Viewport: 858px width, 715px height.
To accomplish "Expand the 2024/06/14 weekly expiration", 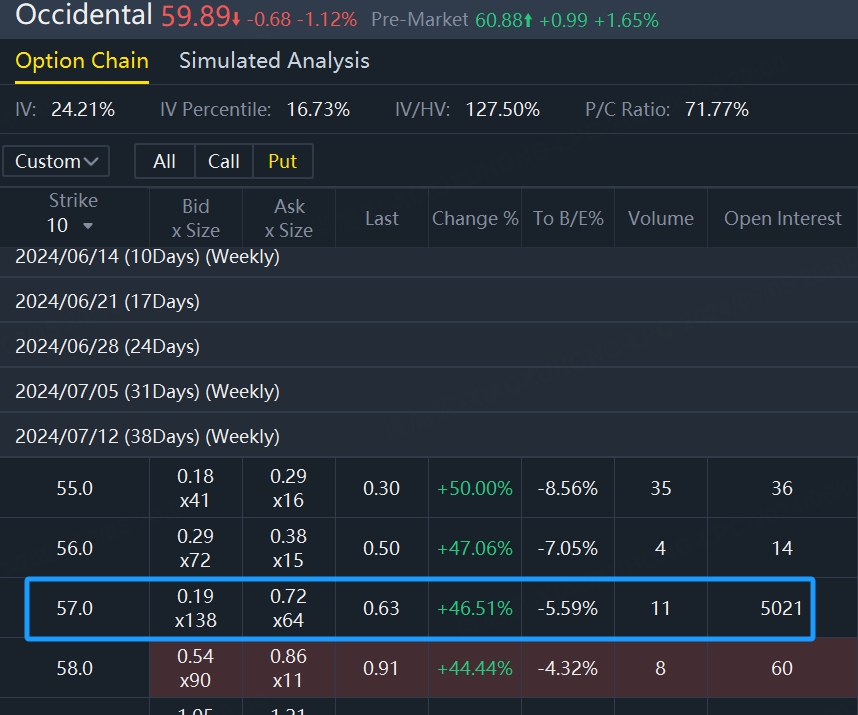I will tap(147, 257).
